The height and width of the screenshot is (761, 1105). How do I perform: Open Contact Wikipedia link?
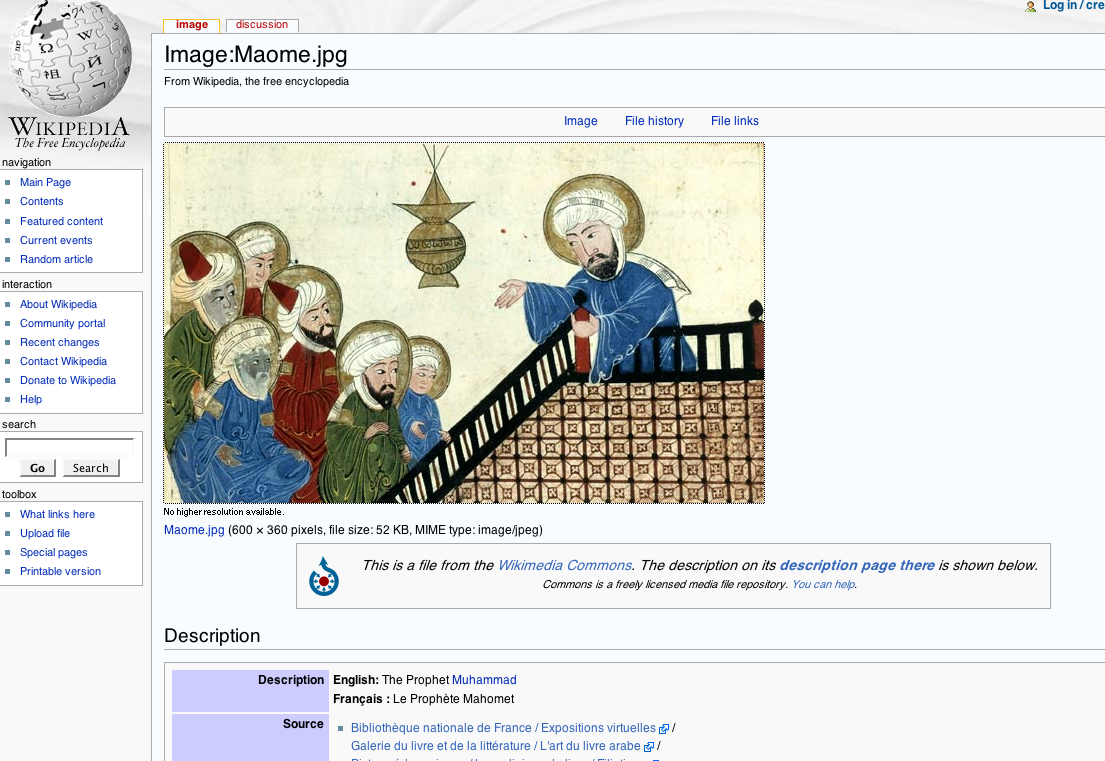63,361
